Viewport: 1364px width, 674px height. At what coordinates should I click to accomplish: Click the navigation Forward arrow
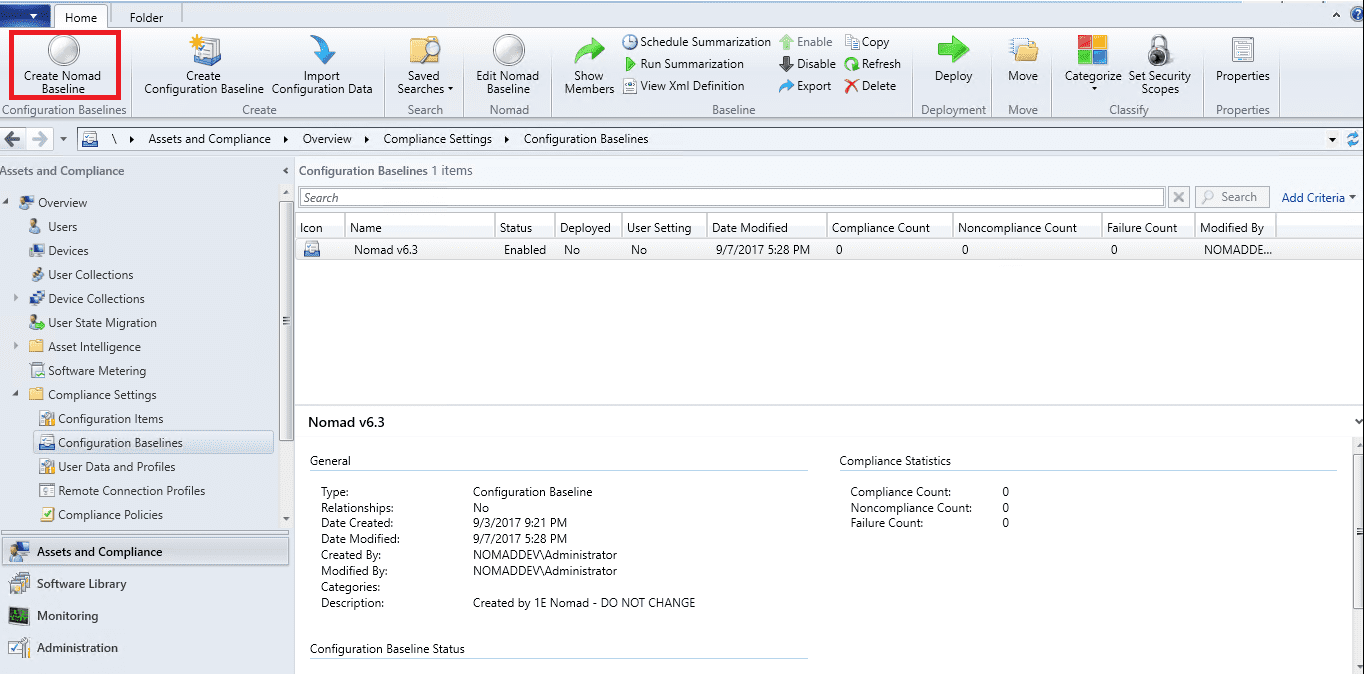pyautogui.click(x=39, y=139)
